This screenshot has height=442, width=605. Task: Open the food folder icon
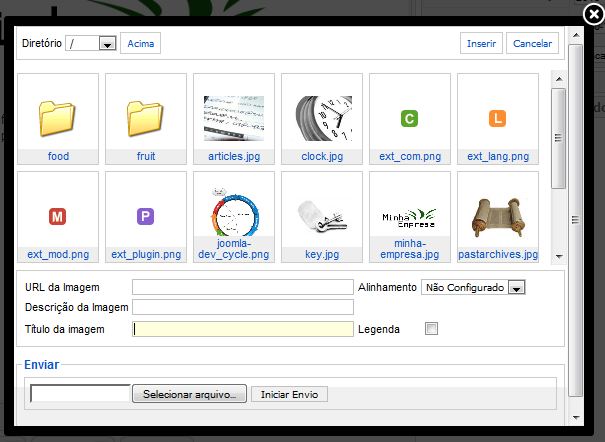(57, 118)
